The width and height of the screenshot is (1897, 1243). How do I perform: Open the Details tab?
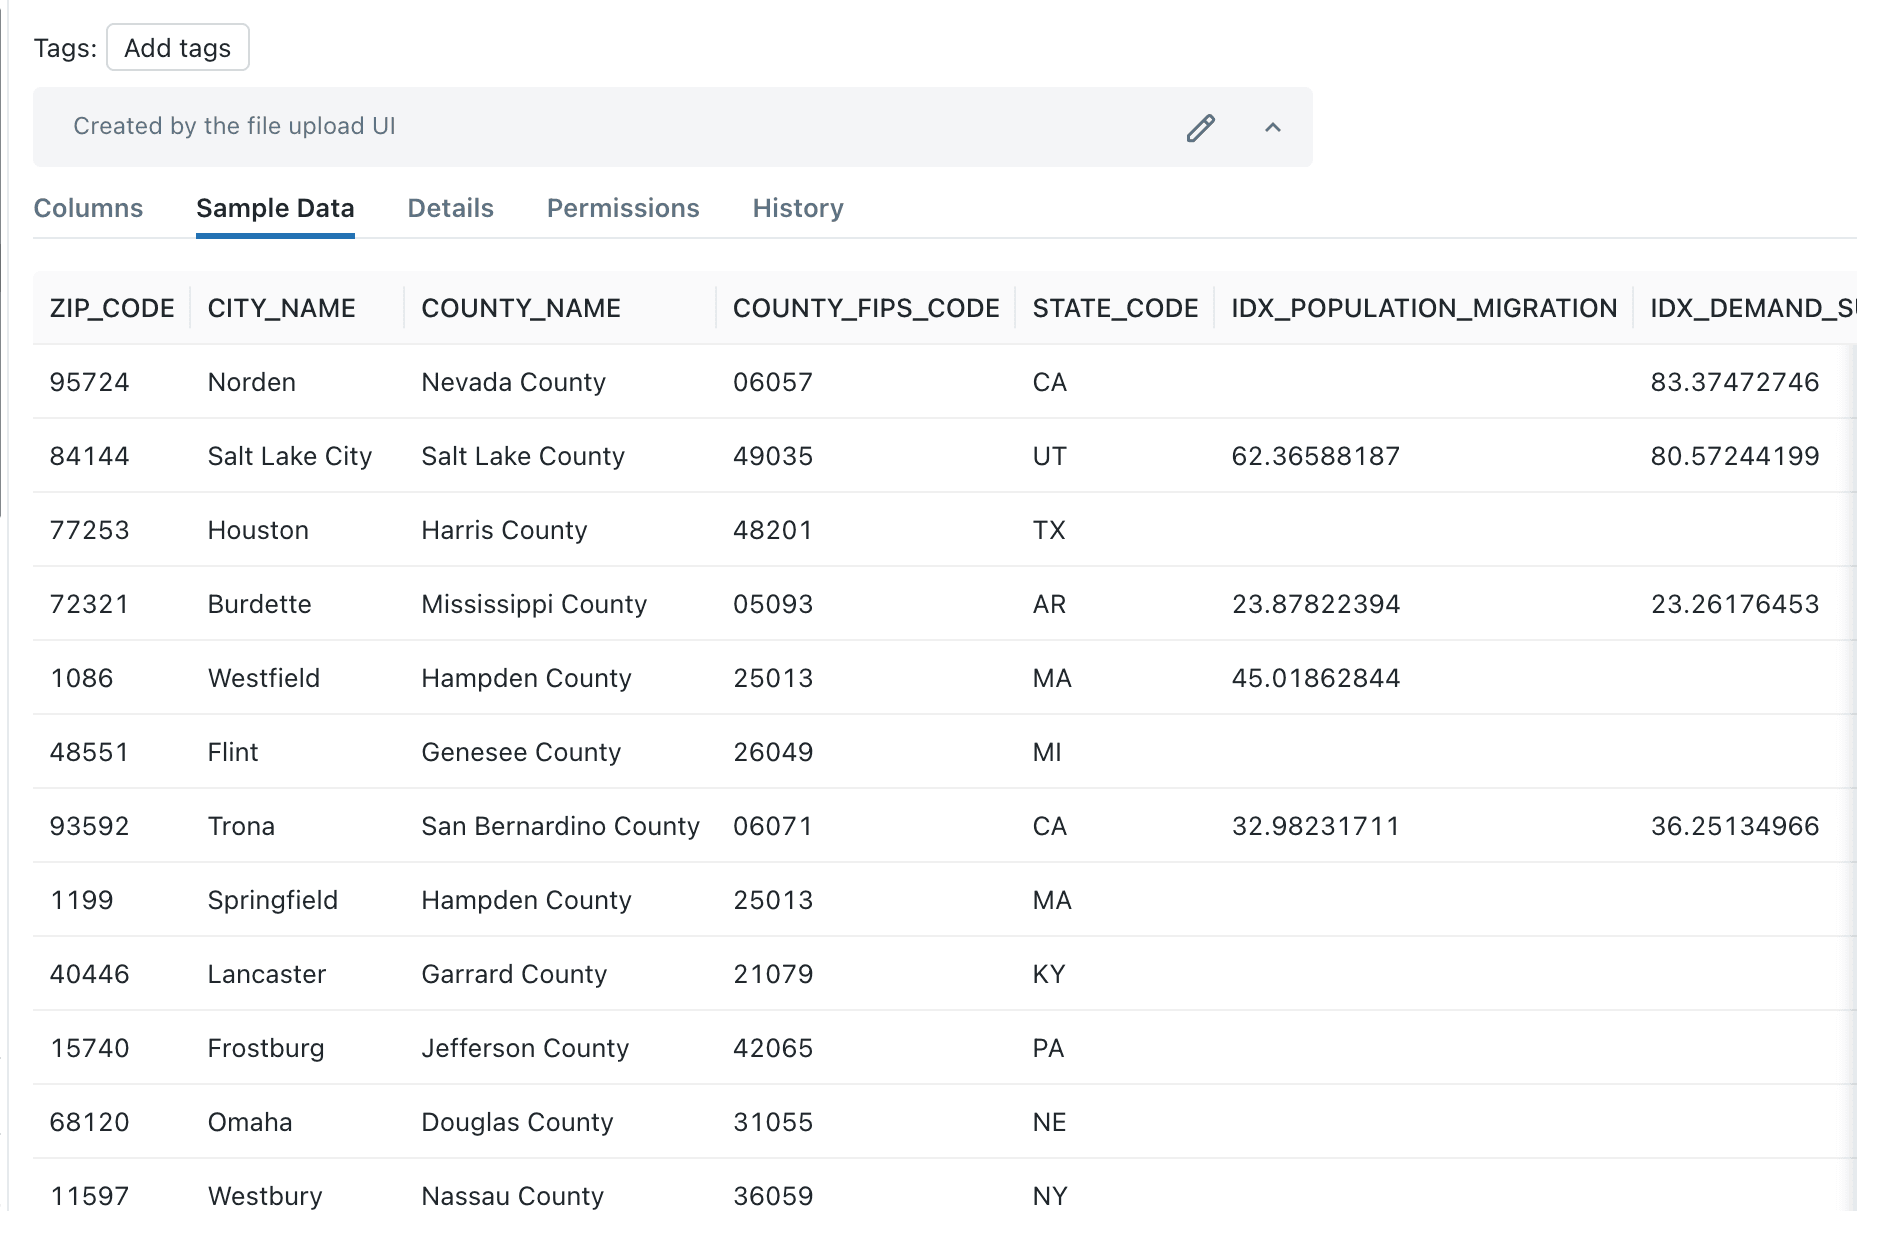(451, 208)
